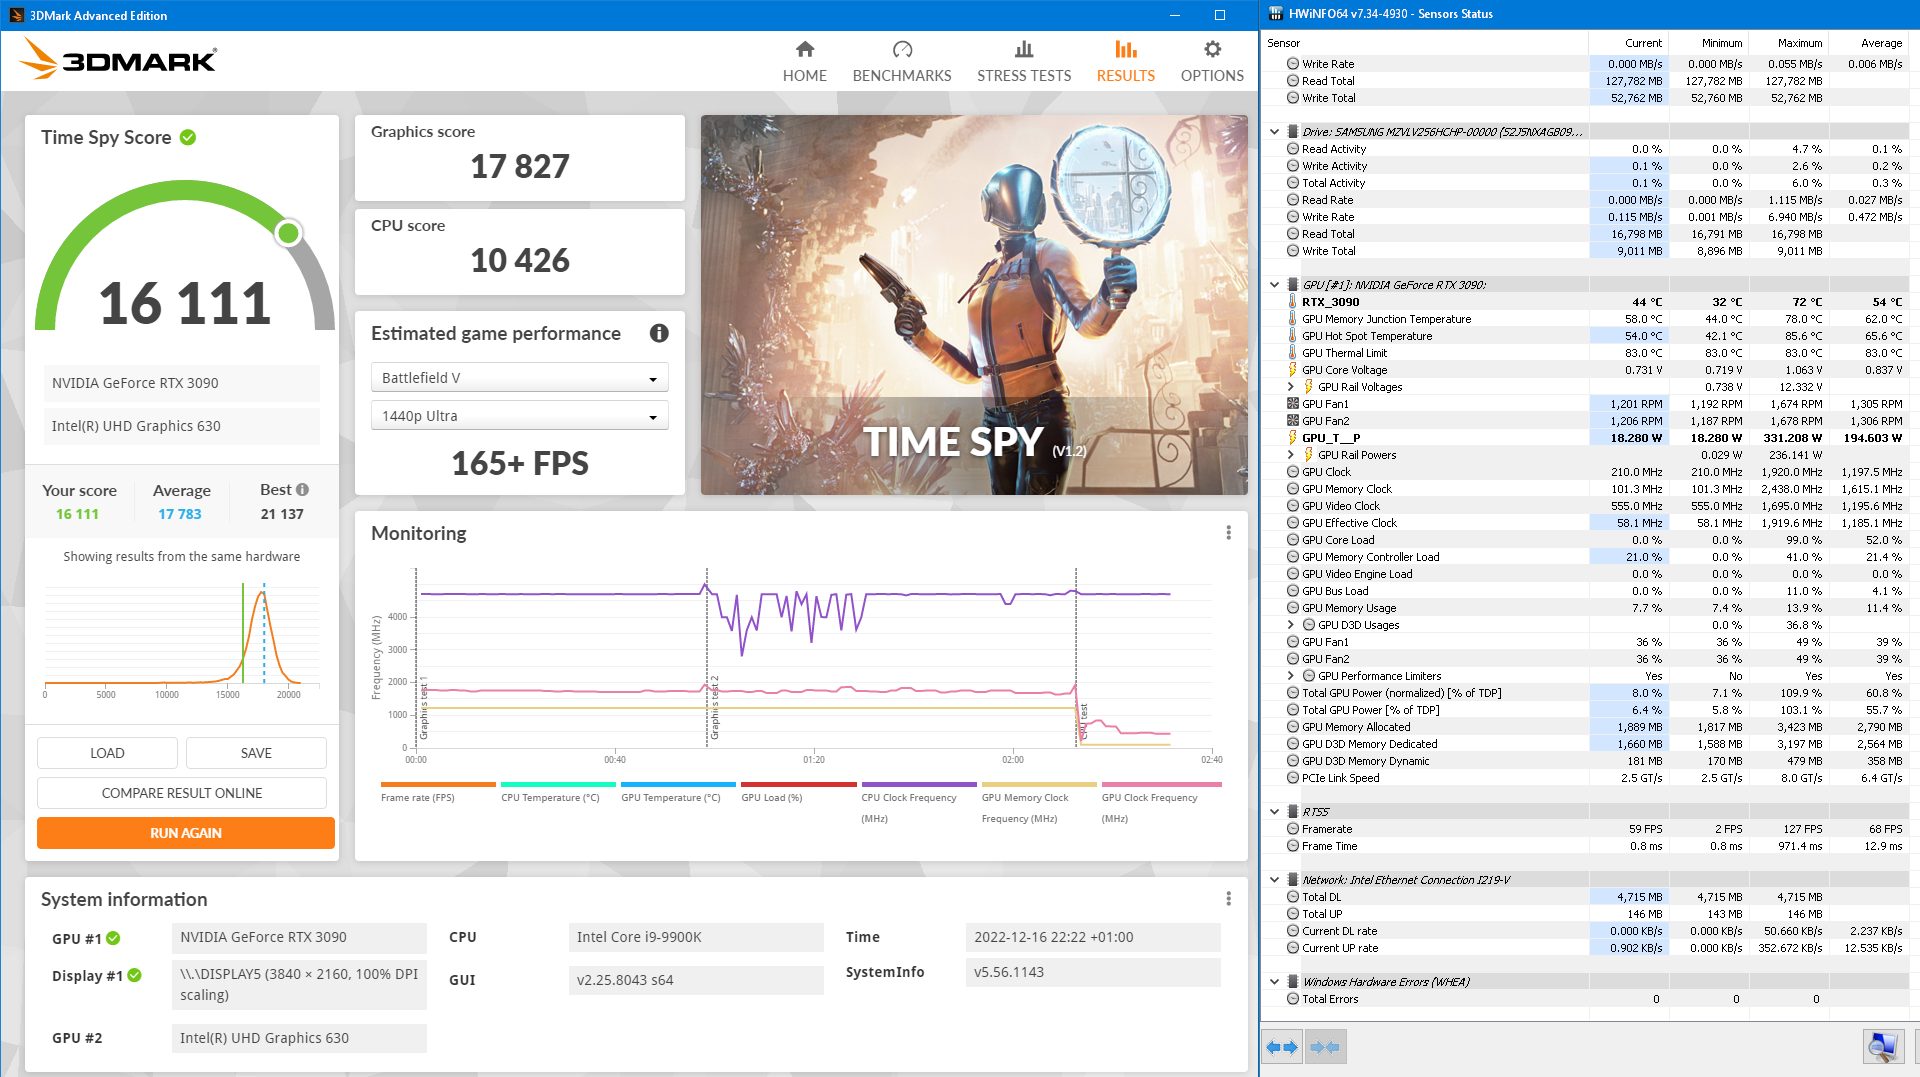Click the circle icon beside Framerate sensor
The width and height of the screenshot is (1920, 1077).
pos(1293,829)
